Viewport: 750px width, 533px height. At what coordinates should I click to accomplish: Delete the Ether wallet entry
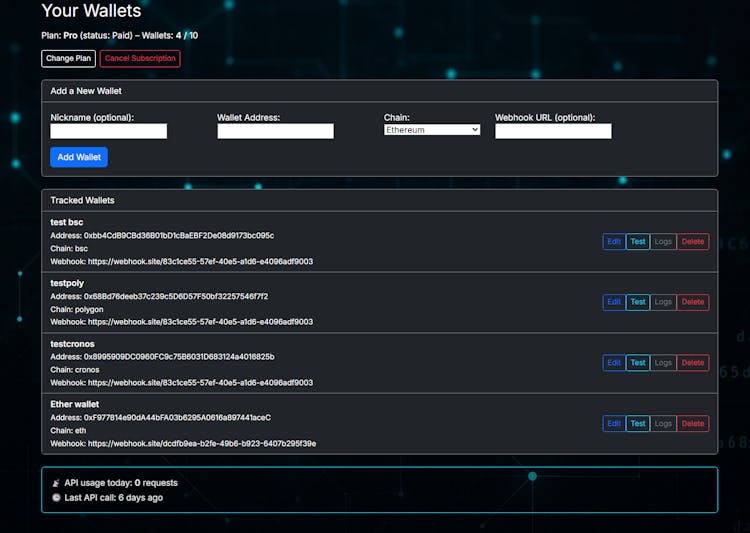click(x=693, y=423)
